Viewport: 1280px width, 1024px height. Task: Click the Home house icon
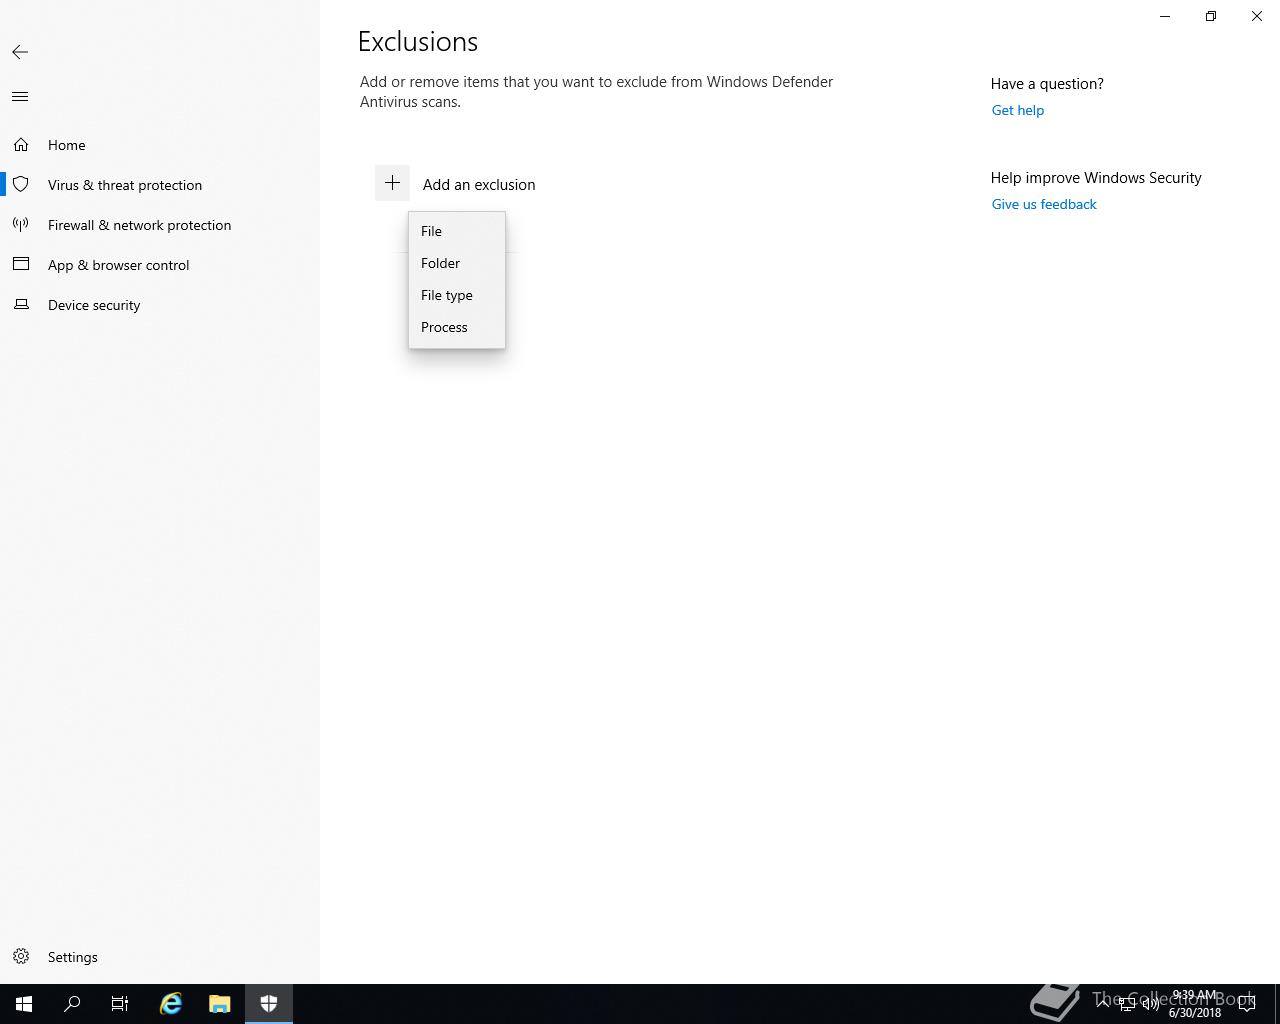21,145
